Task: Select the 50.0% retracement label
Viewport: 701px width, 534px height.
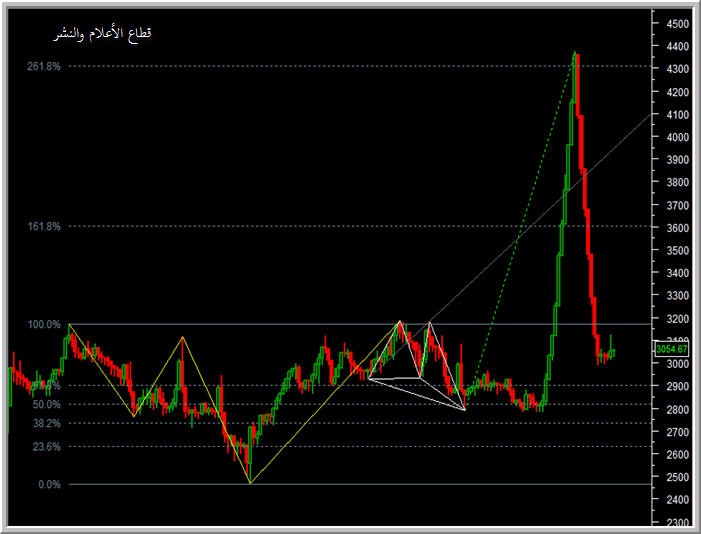Action: (47, 405)
